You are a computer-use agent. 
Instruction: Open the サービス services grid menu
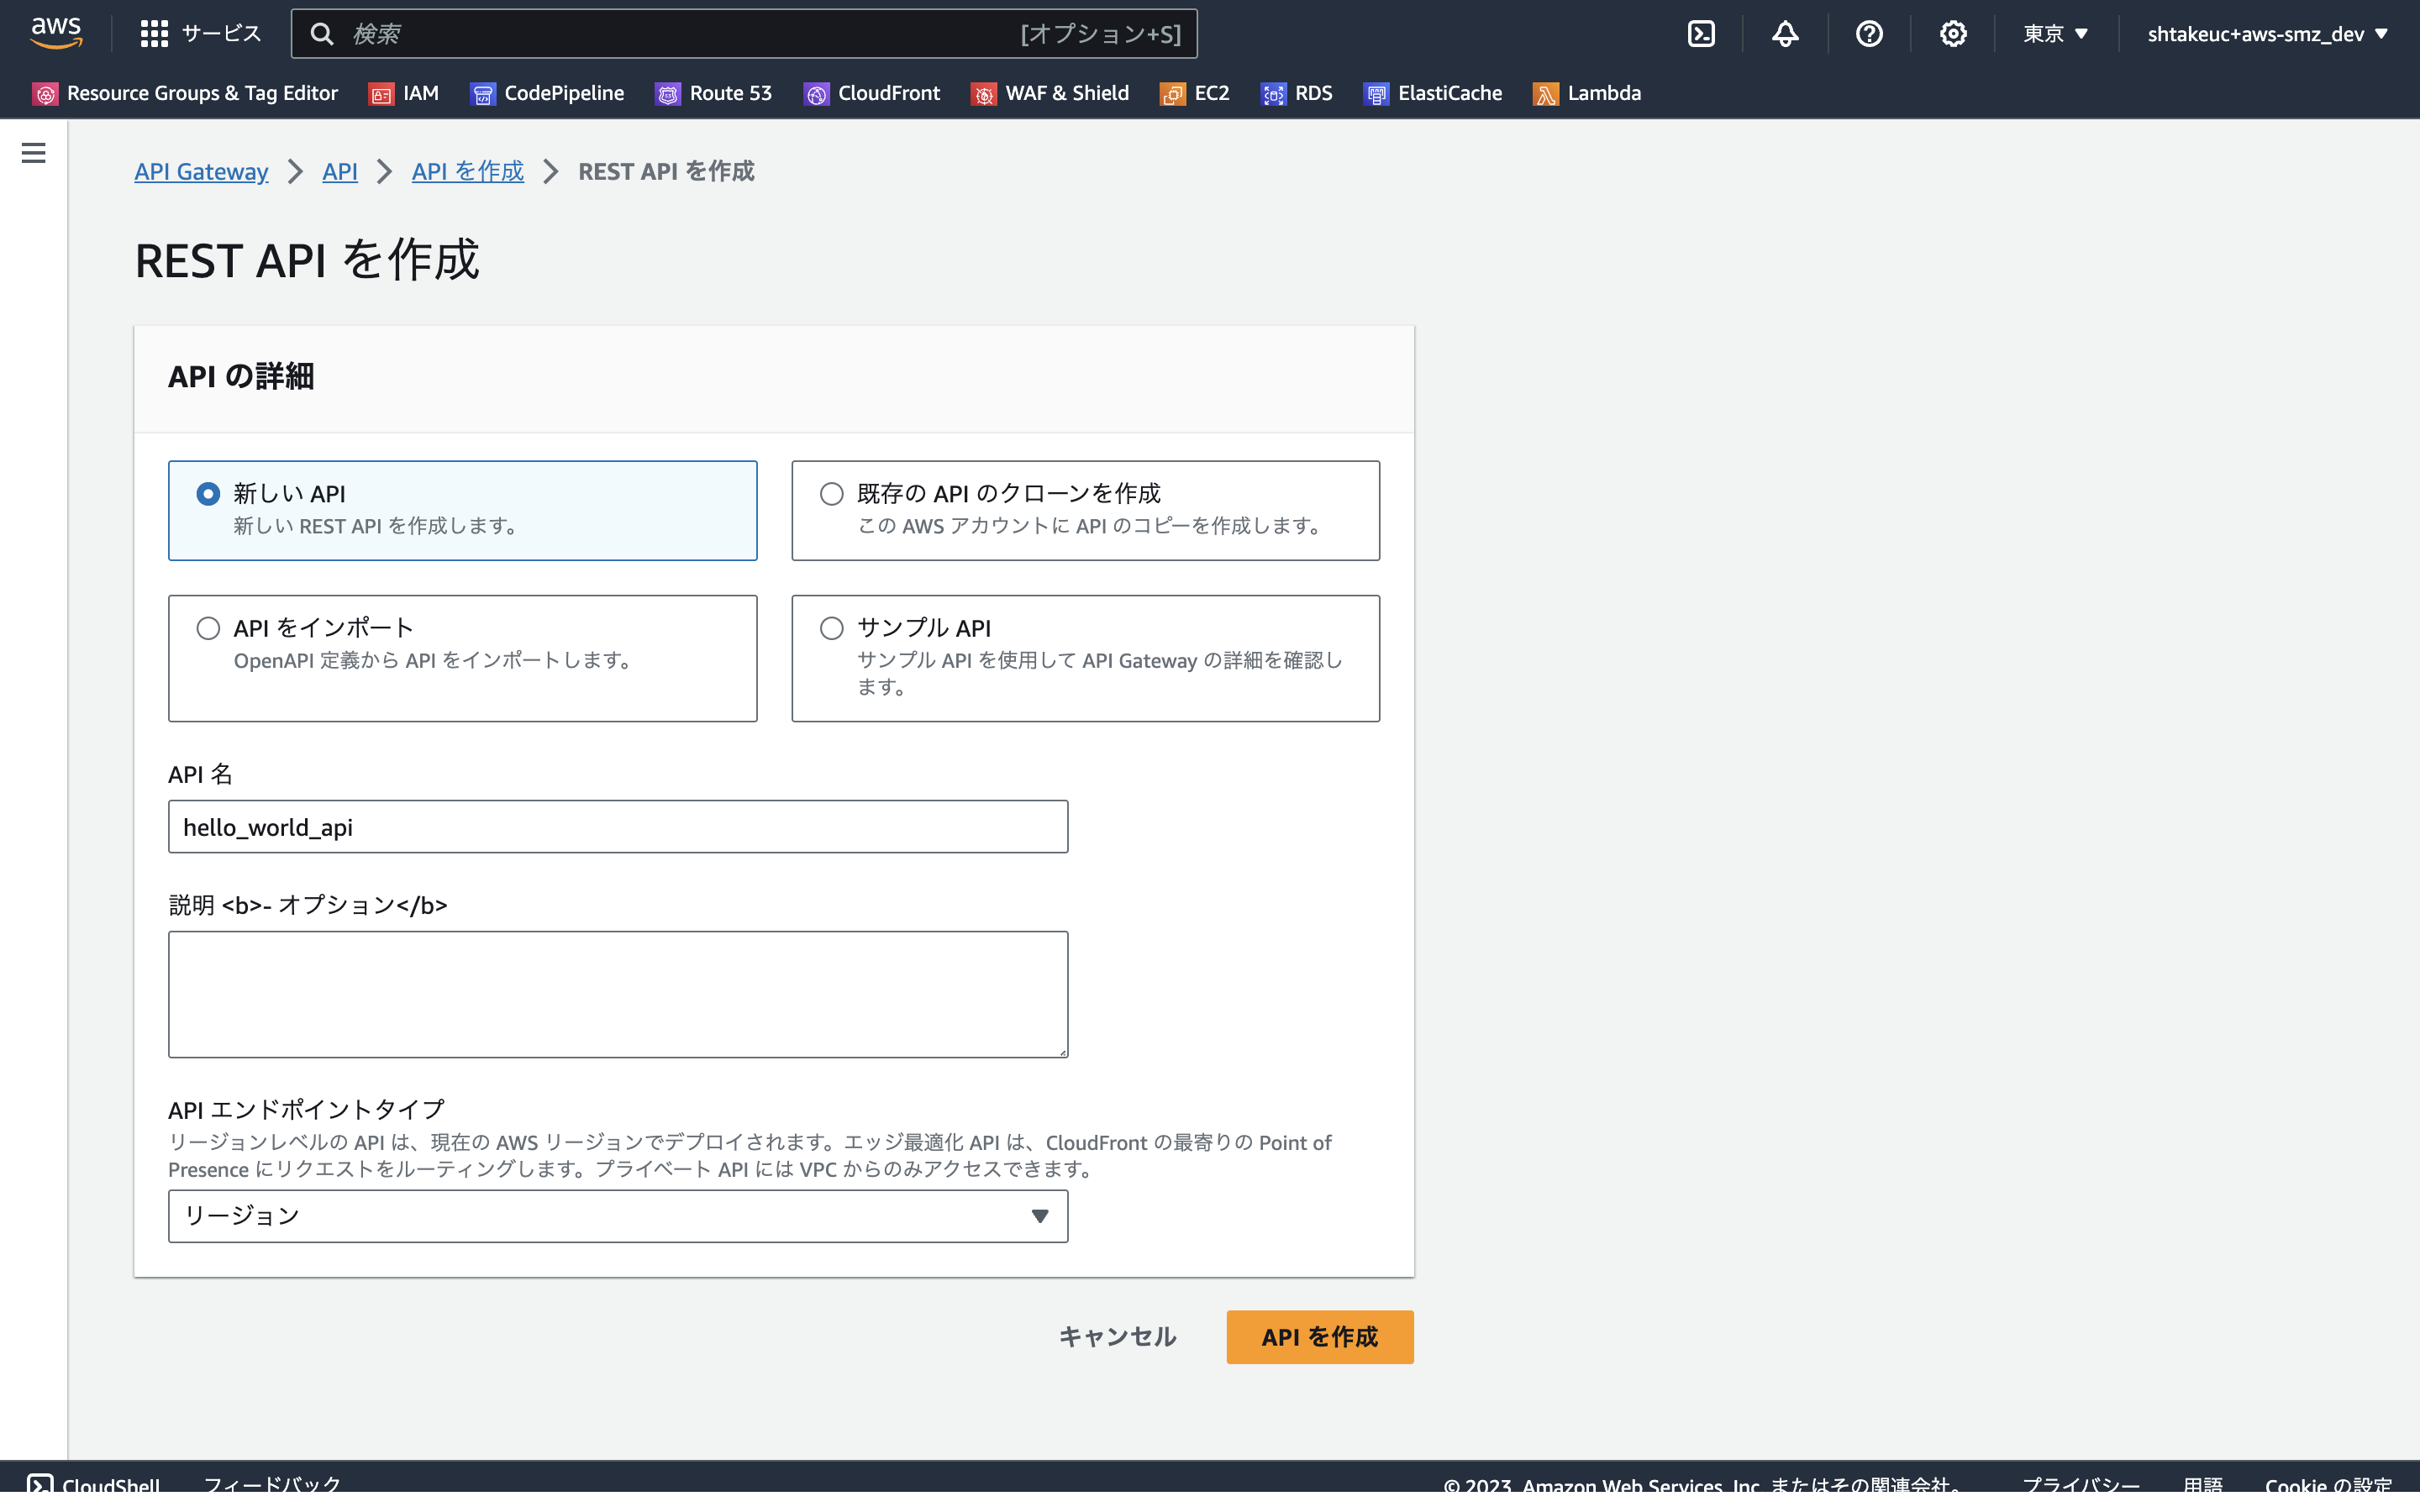point(201,34)
